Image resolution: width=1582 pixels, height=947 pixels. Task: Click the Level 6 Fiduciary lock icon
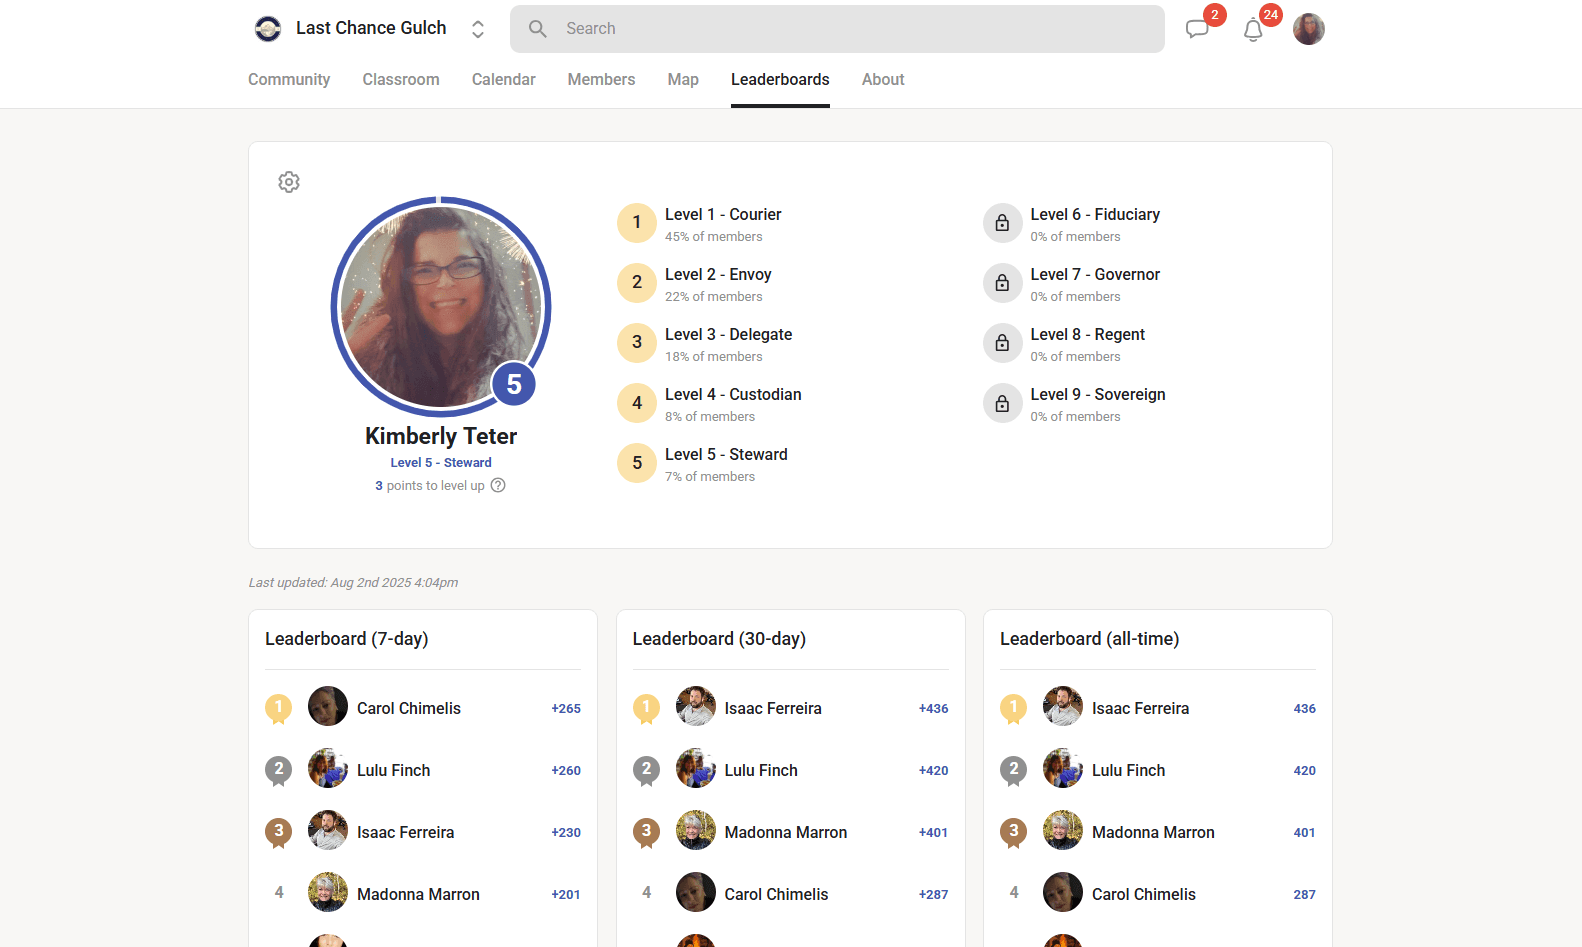coord(1002,223)
